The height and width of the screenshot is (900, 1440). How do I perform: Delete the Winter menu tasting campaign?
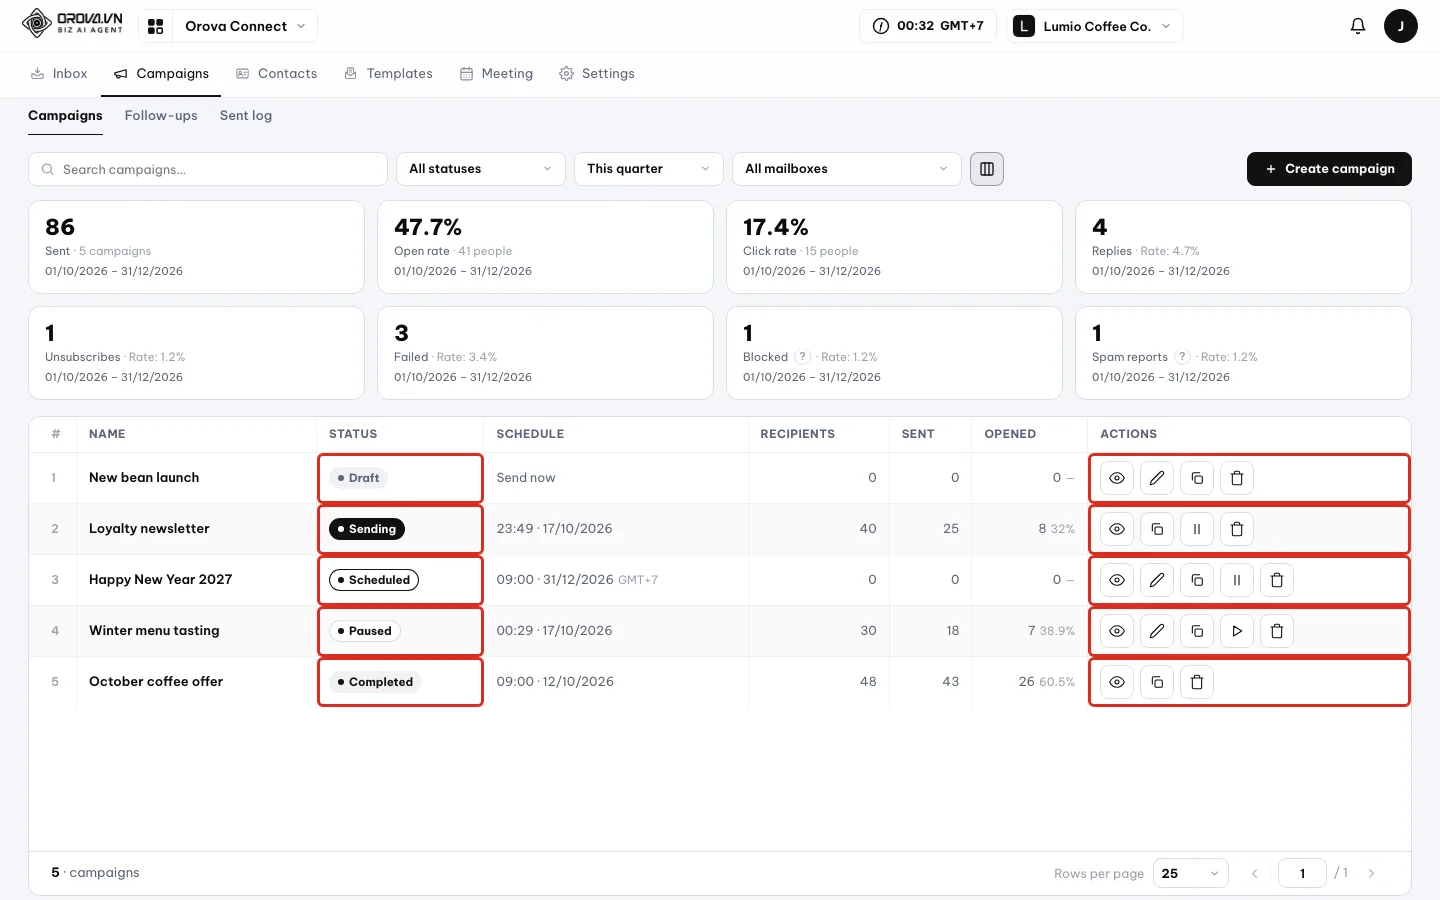point(1277,631)
